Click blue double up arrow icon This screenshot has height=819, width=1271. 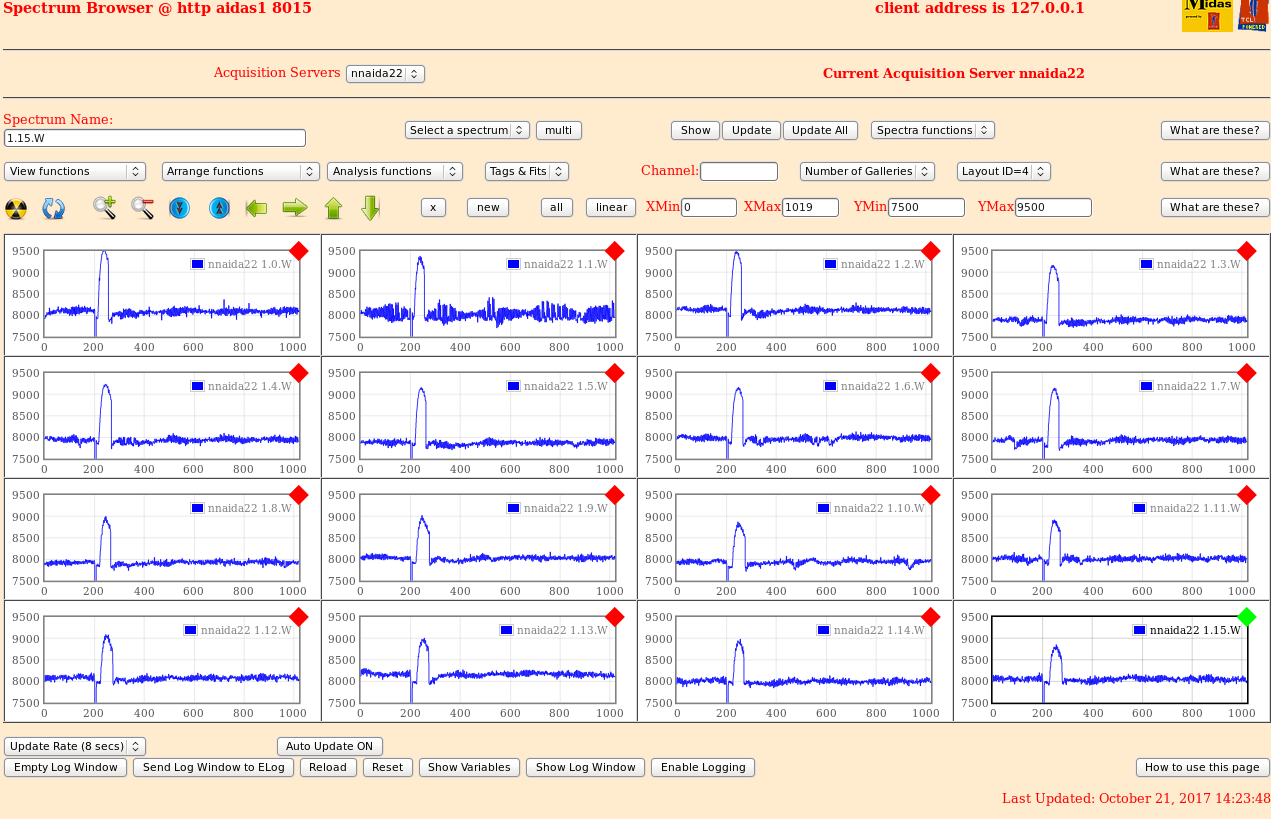[x=220, y=208]
